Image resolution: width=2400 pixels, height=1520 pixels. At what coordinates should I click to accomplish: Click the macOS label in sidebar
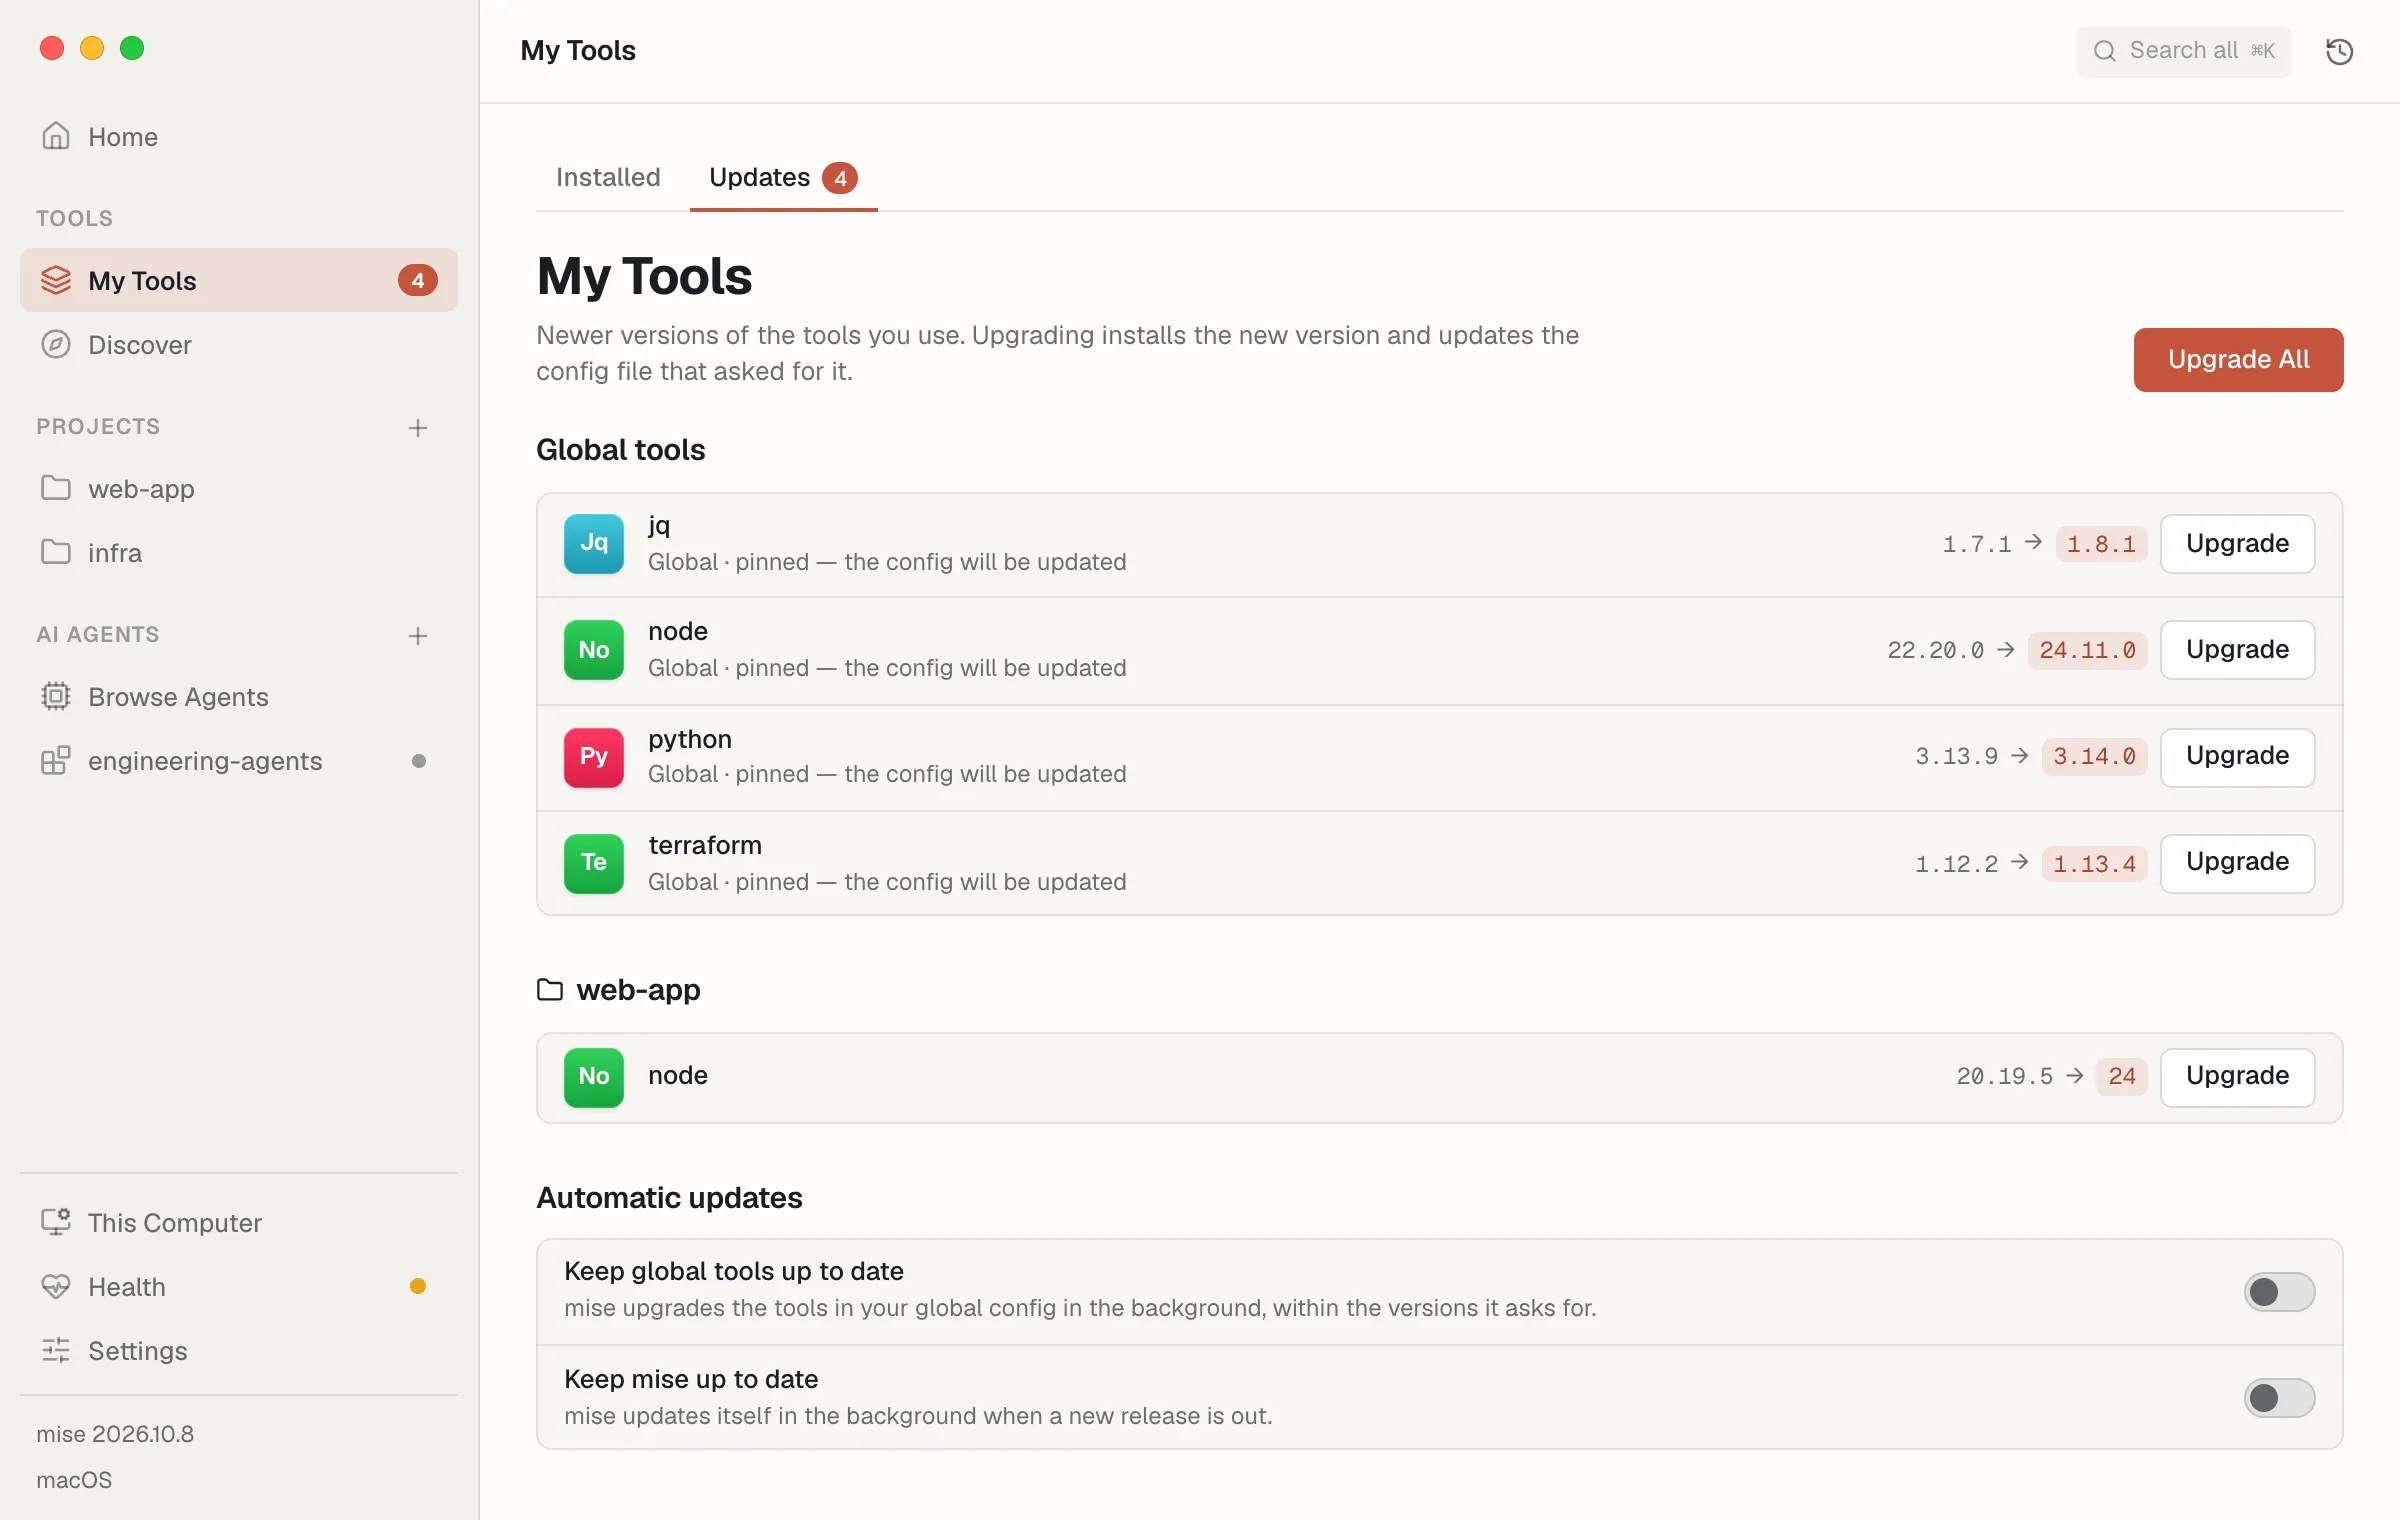pyautogui.click(x=74, y=1480)
